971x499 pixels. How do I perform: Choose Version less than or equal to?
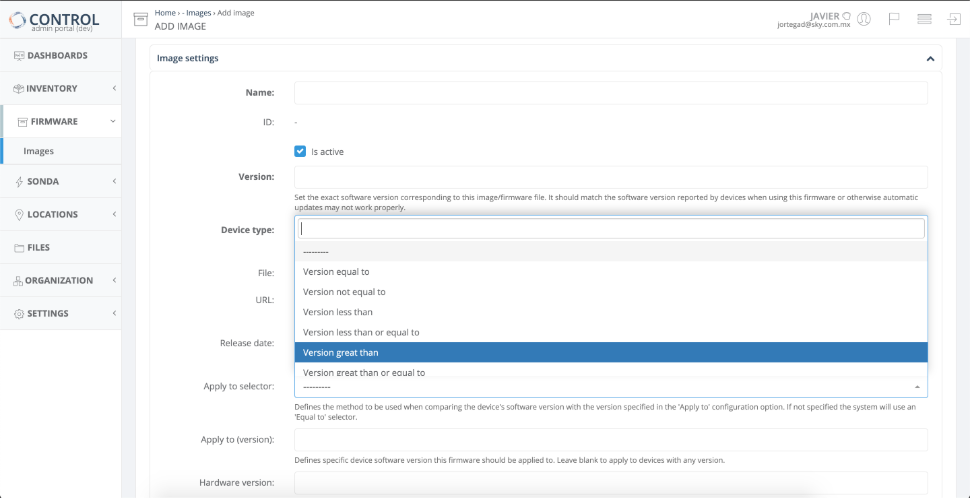click(610, 332)
